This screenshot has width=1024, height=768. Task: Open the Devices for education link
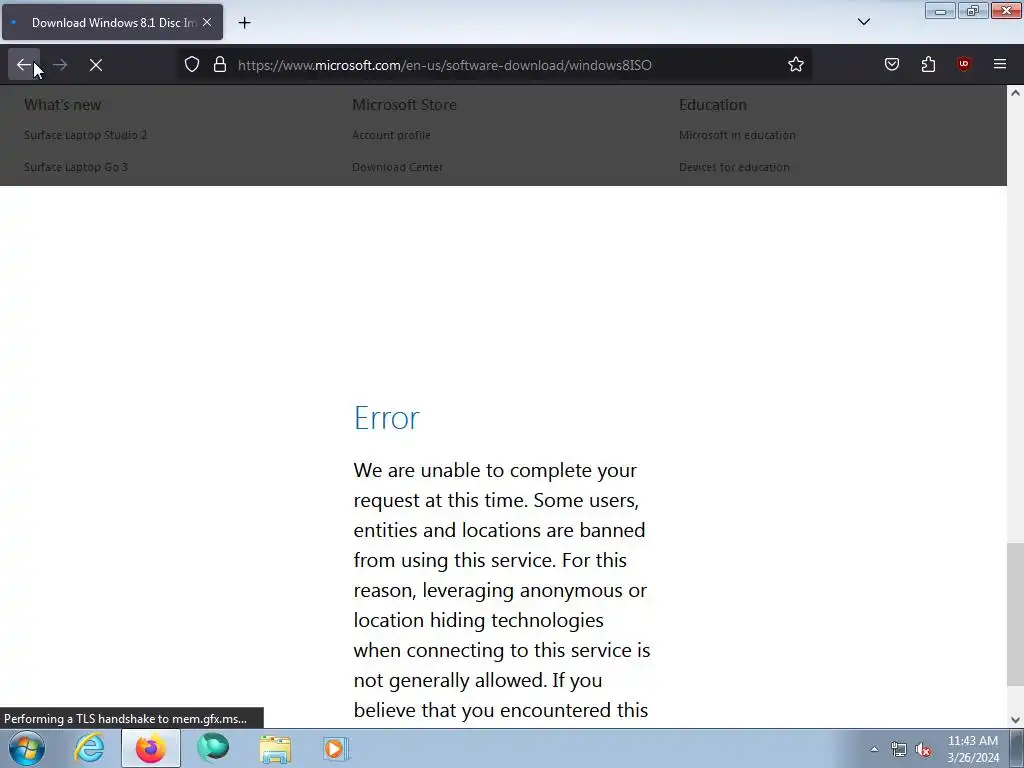pyautogui.click(x=734, y=167)
